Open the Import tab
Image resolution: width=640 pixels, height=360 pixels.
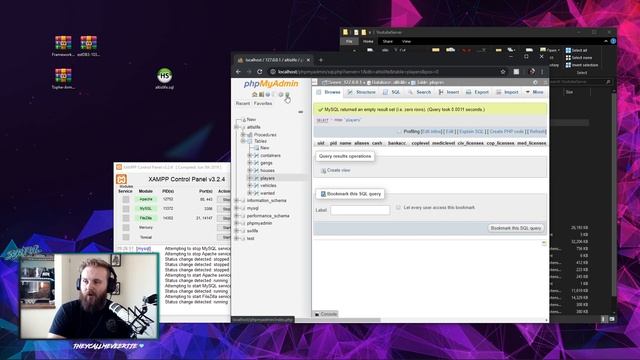tap(507, 92)
